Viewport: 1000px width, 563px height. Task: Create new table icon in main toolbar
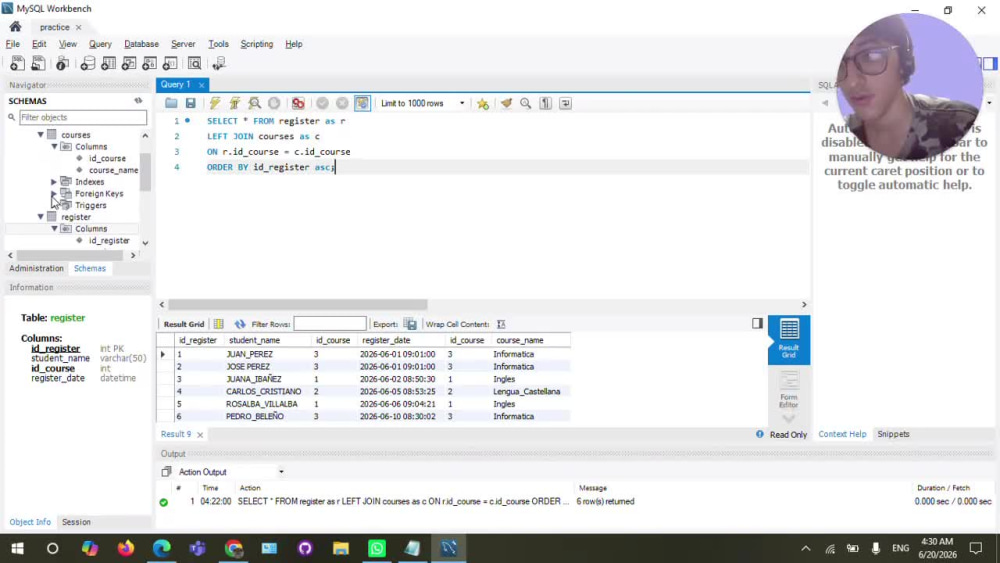pos(108,63)
